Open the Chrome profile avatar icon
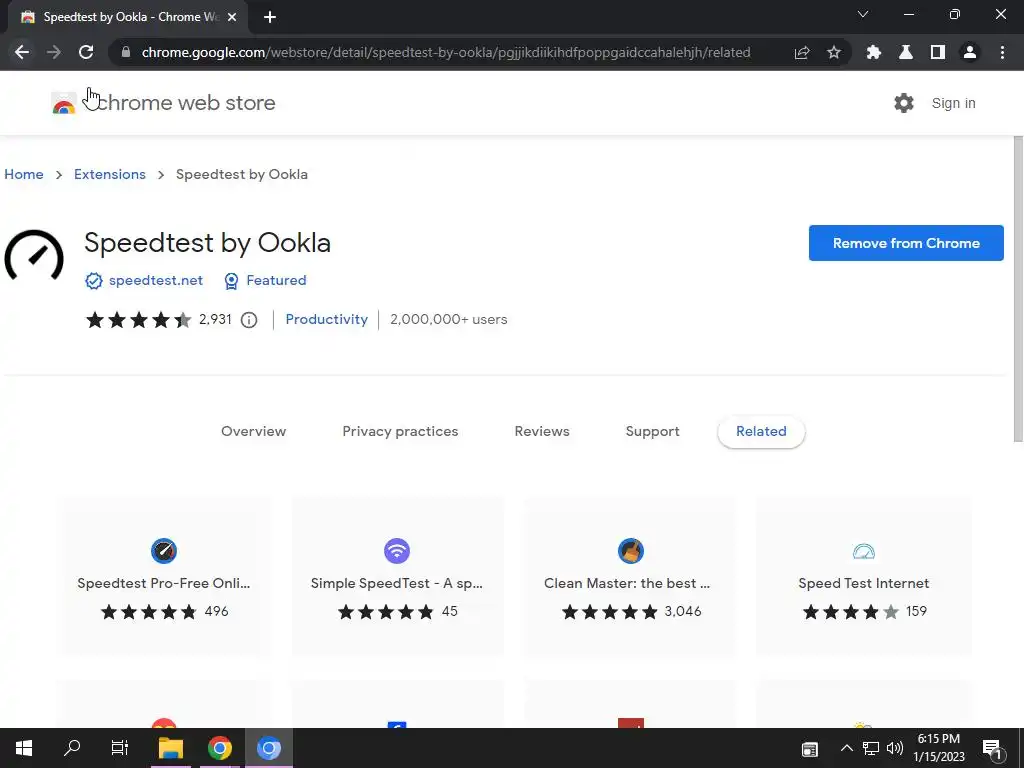 pos(970,52)
